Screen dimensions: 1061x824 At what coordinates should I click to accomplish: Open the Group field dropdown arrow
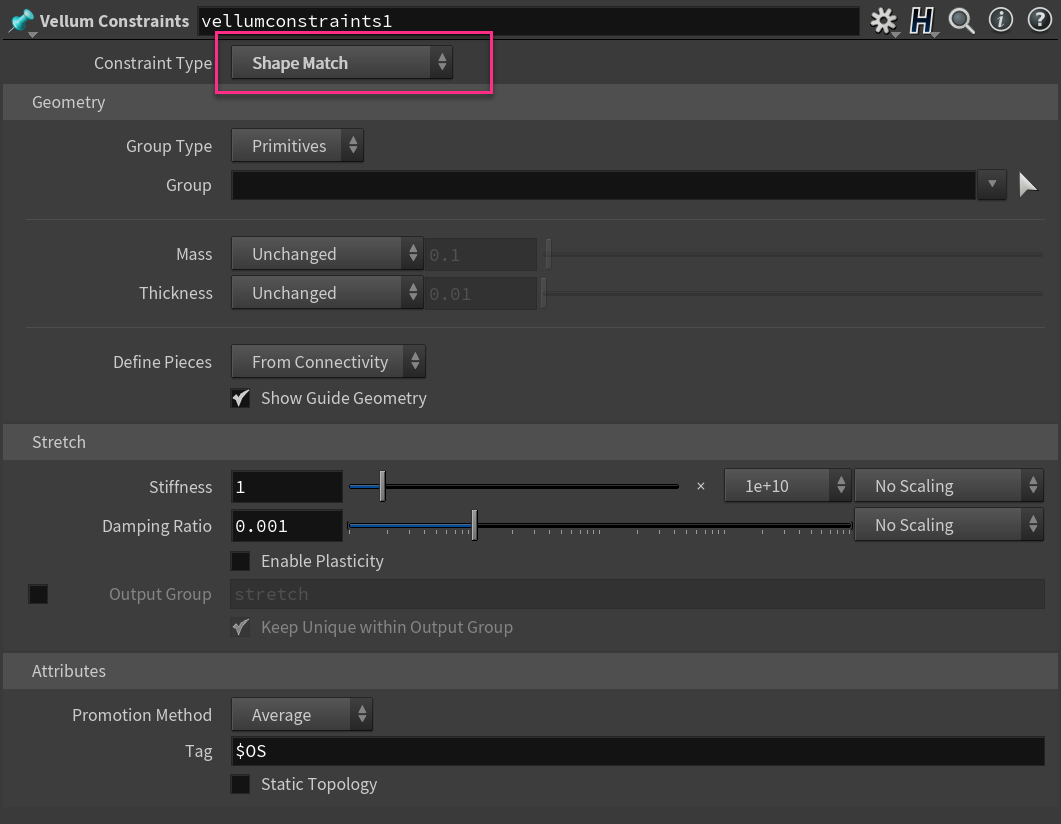[992, 185]
